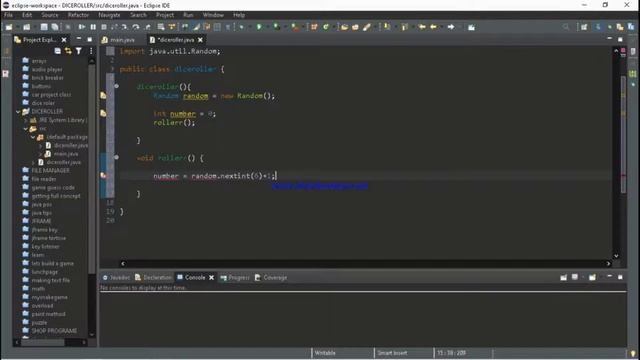Collapse the DICEROLLER project node
This screenshot has height=360, width=640.
click(x=18, y=111)
